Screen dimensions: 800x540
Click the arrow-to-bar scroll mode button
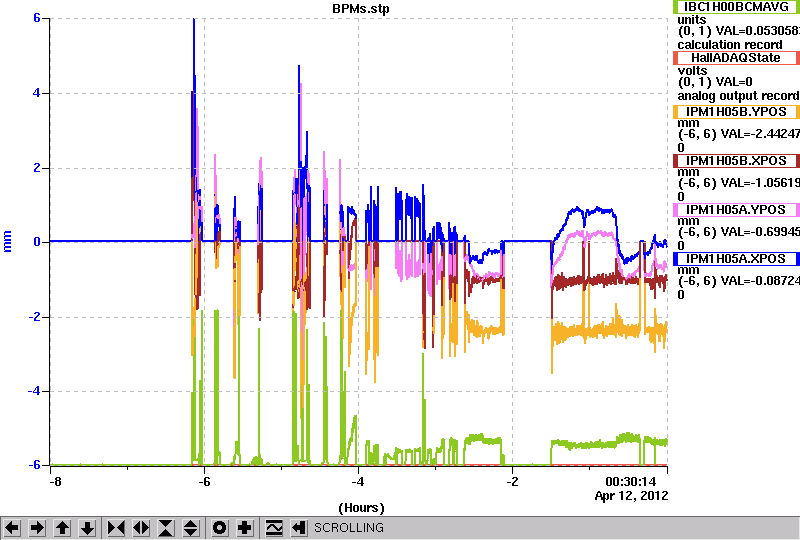[x=299, y=528]
